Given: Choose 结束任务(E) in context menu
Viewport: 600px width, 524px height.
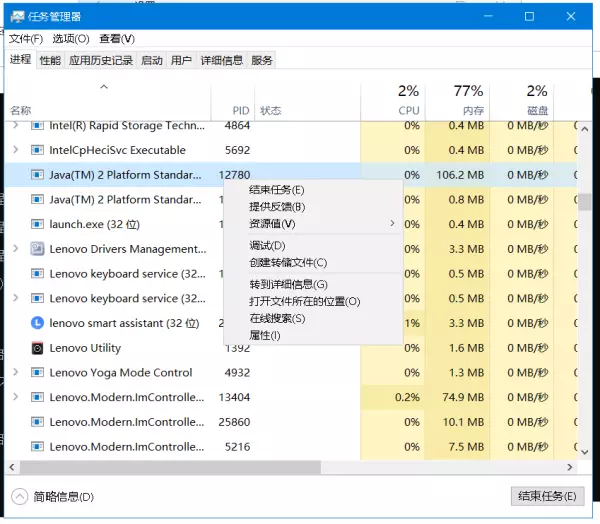Looking at the screenshot, I should point(313,190).
